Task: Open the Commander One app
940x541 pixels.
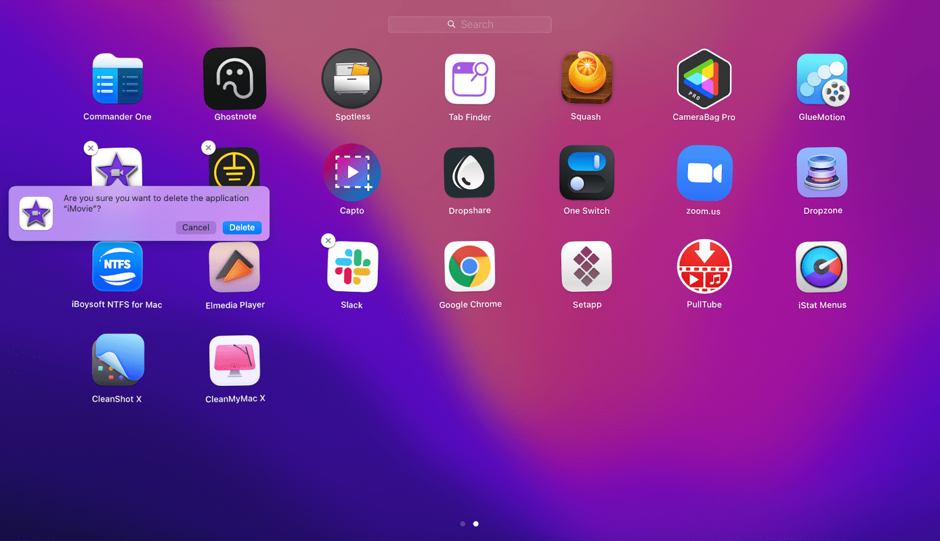Action: [117, 79]
